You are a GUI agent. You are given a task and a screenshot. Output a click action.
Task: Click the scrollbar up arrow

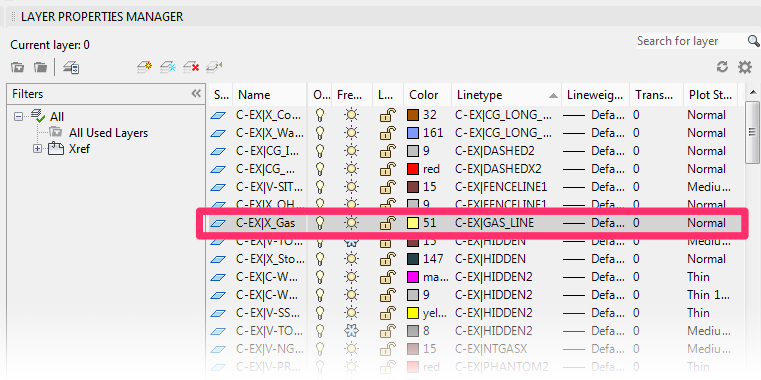point(753,92)
